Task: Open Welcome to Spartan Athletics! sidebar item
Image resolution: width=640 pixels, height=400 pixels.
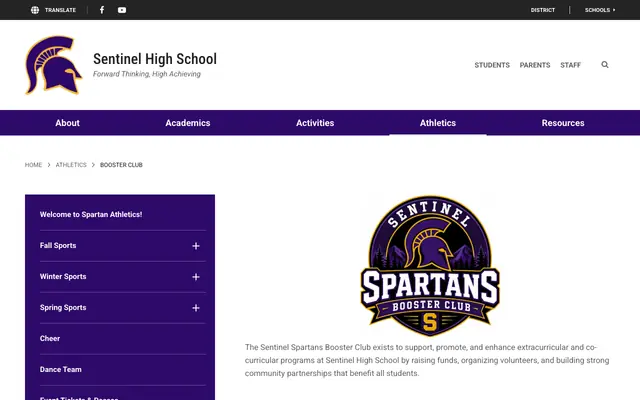Action: pyautogui.click(x=91, y=214)
